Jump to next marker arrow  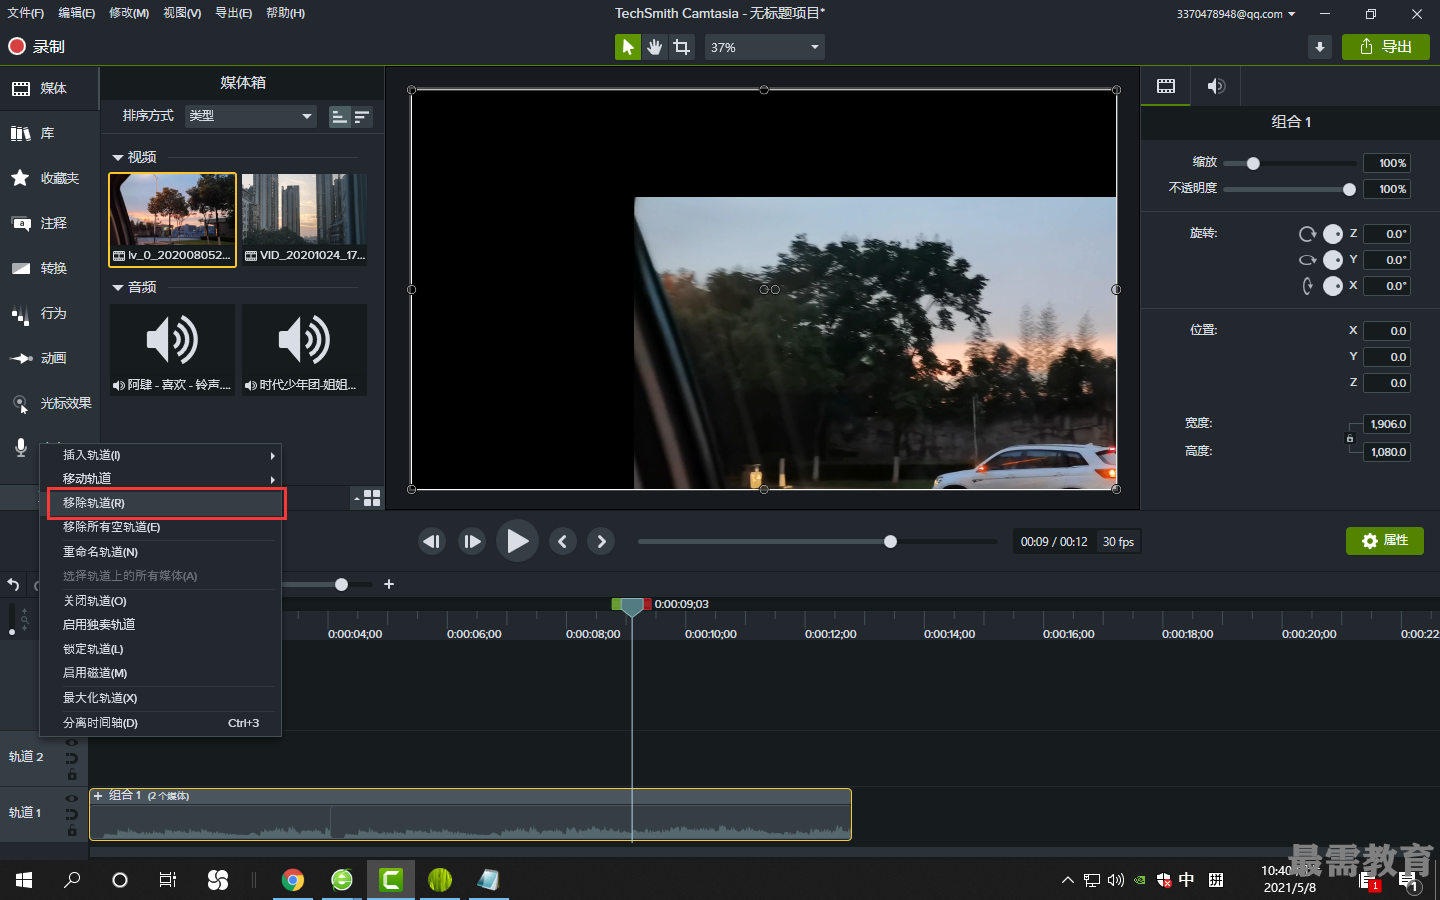point(601,541)
